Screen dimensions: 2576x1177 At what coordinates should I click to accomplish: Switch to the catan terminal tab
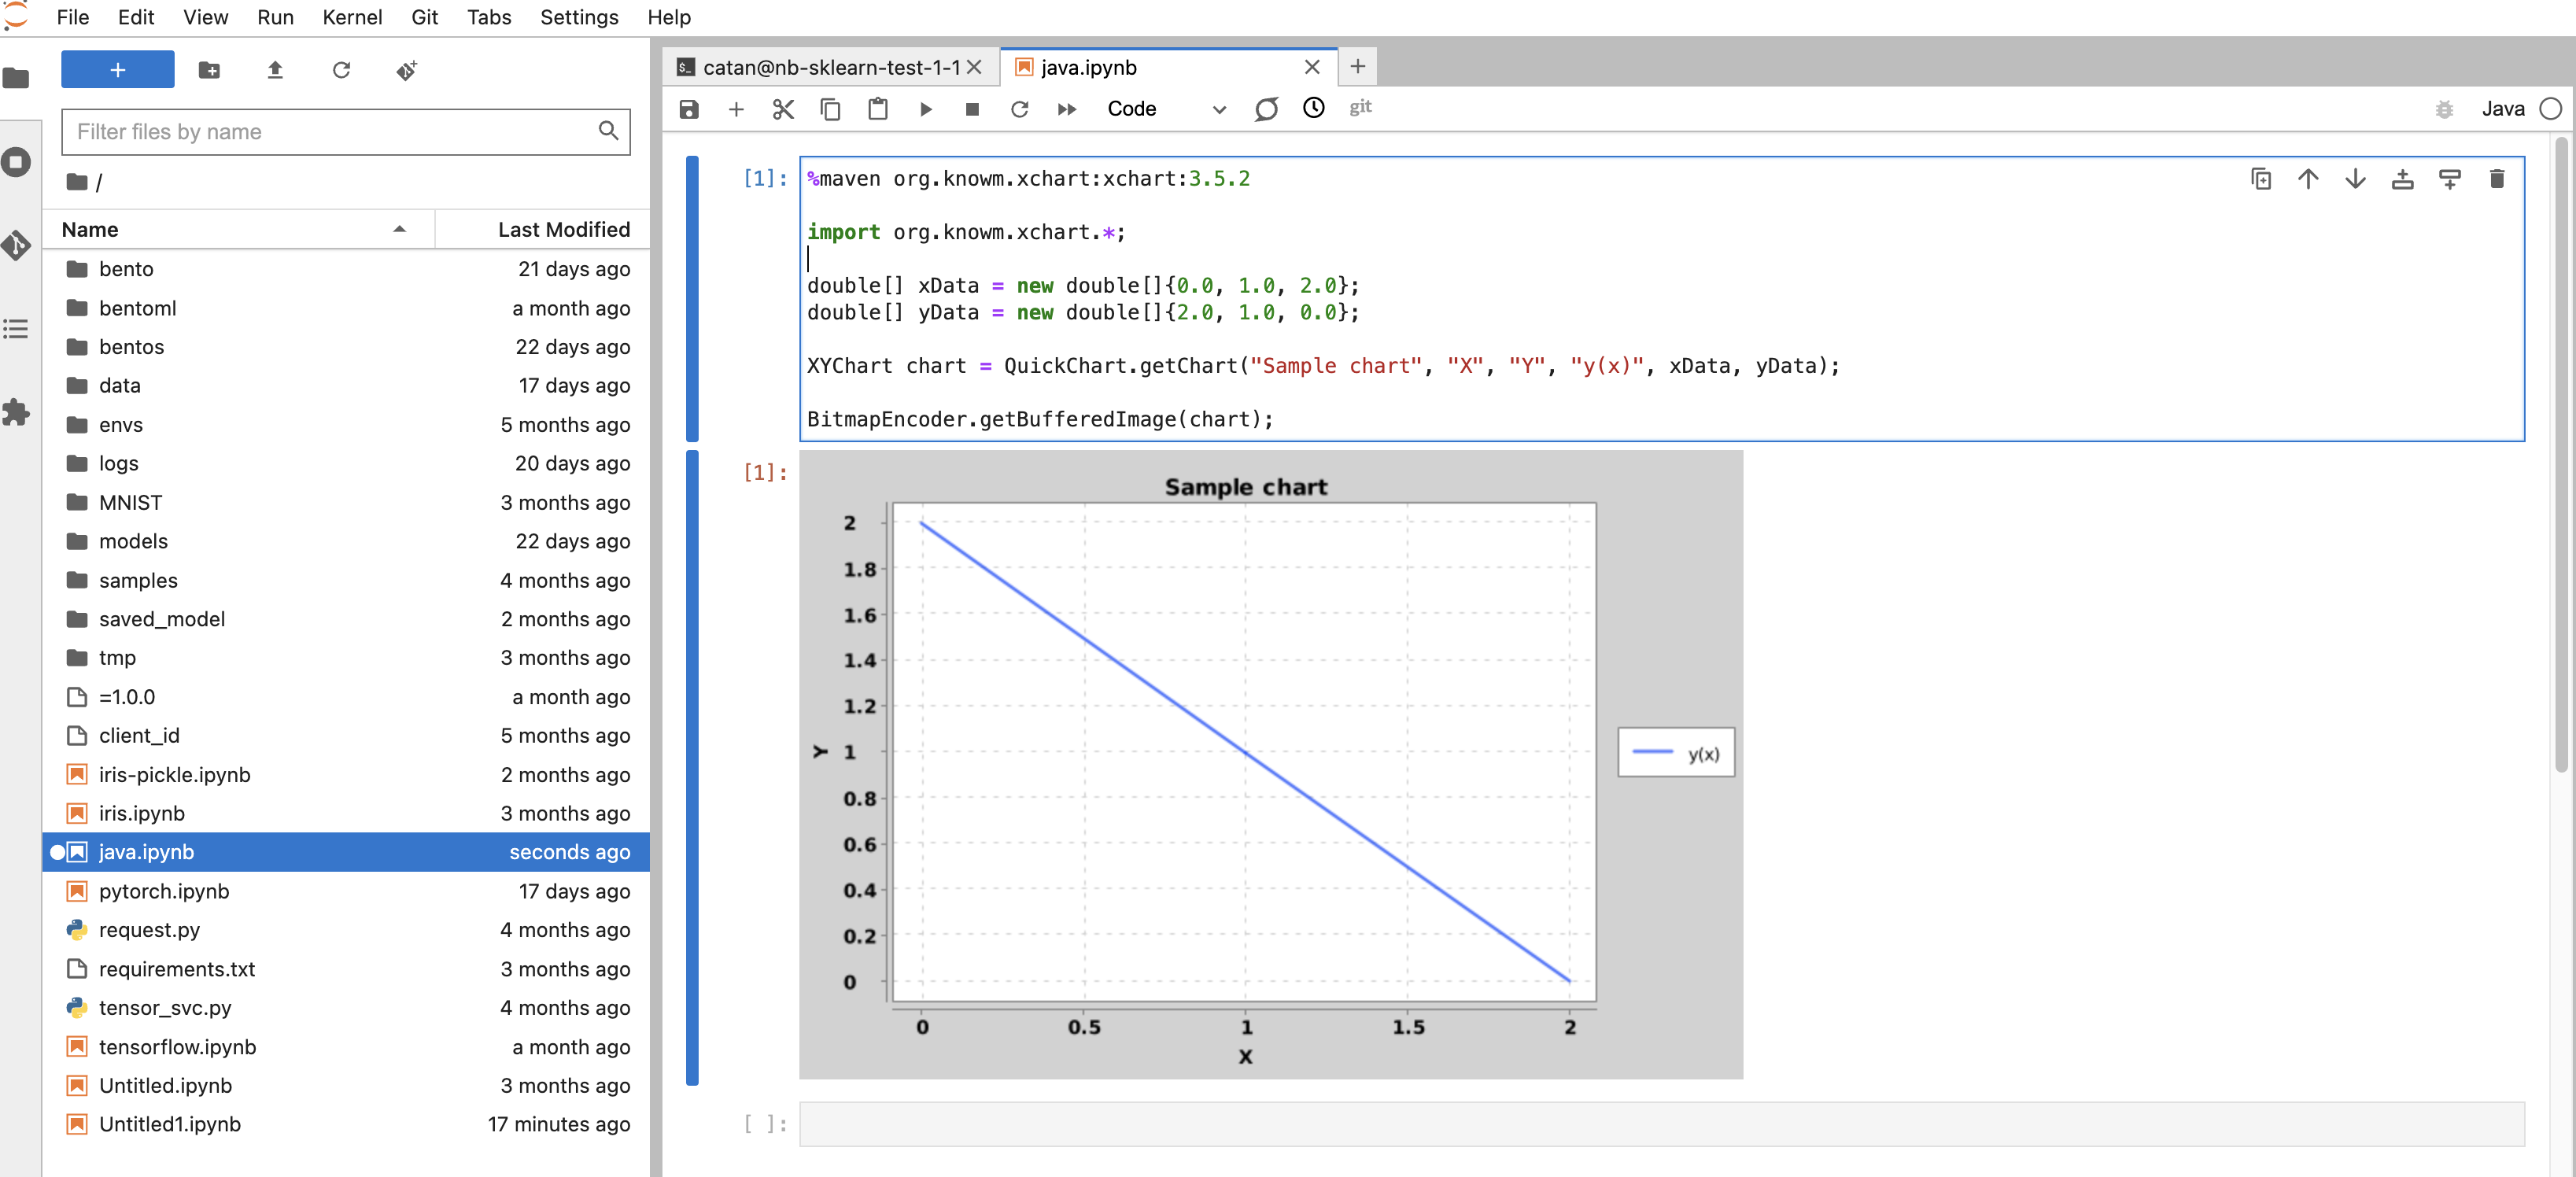[x=829, y=67]
